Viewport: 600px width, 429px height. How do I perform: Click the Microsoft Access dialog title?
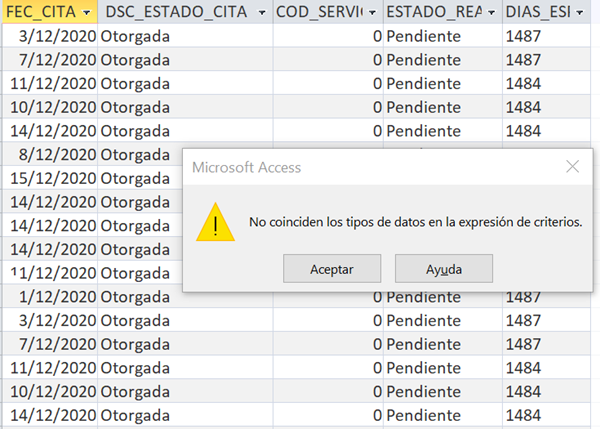pos(246,167)
